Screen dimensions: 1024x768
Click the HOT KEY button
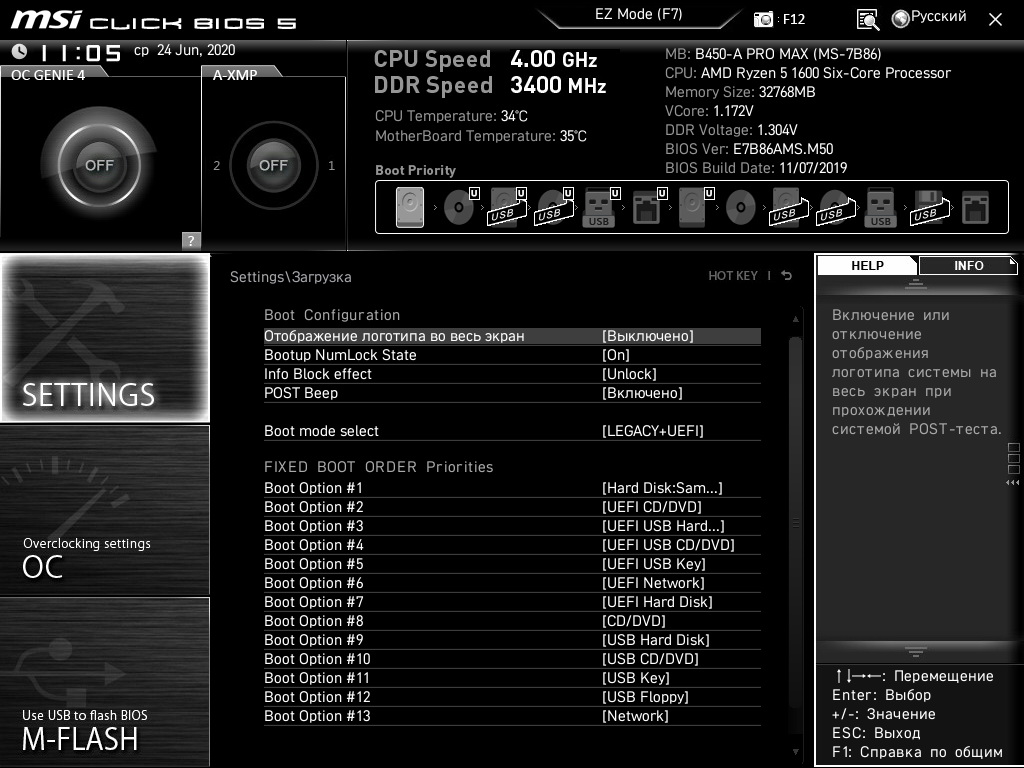(733, 276)
